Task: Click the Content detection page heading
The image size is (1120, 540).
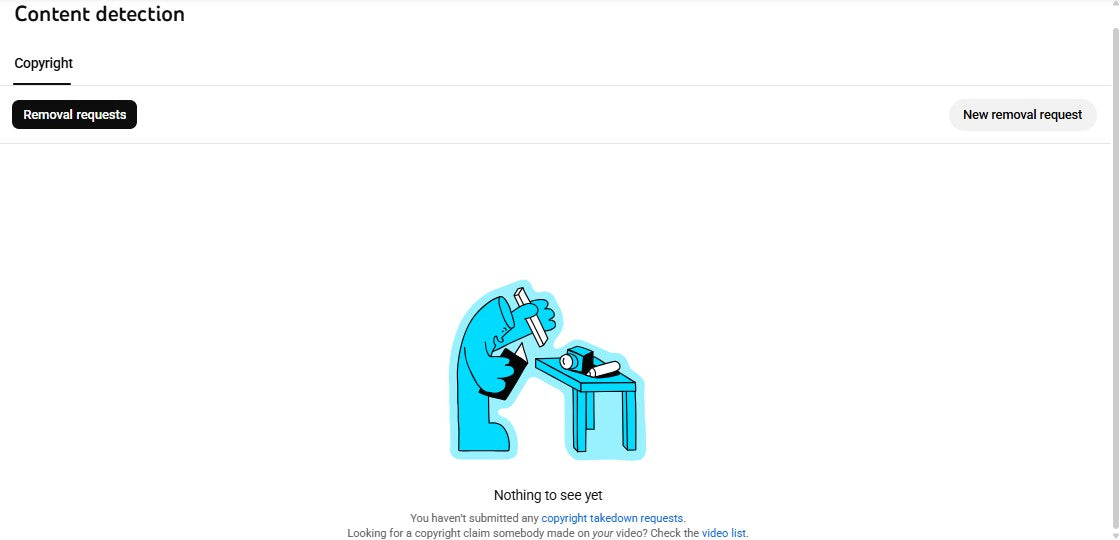Action: pyautogui.click(x=99, y=14)
